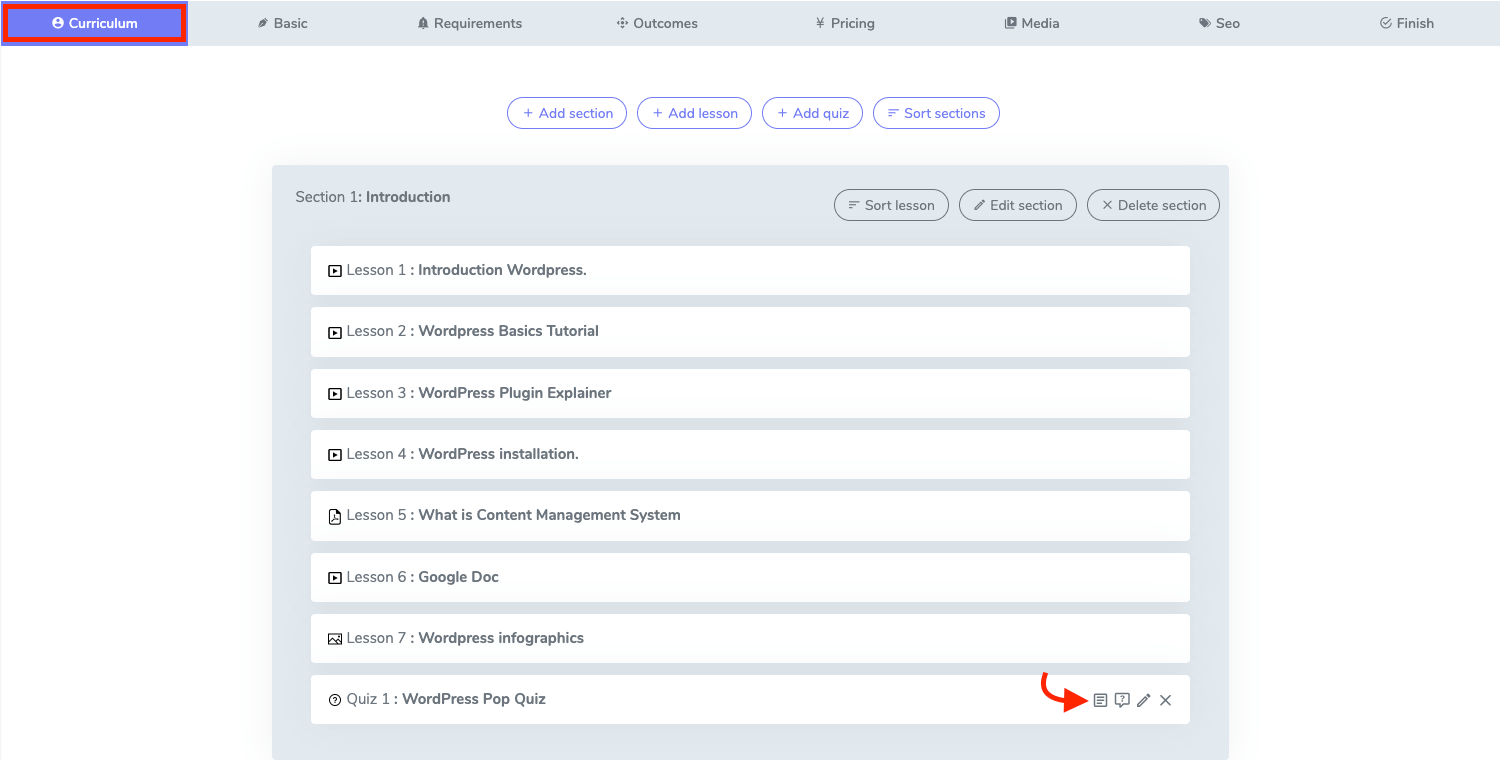Open the Media tab
The width and height of the screenshot is (1500, 760).
[x=1031, y=23]
